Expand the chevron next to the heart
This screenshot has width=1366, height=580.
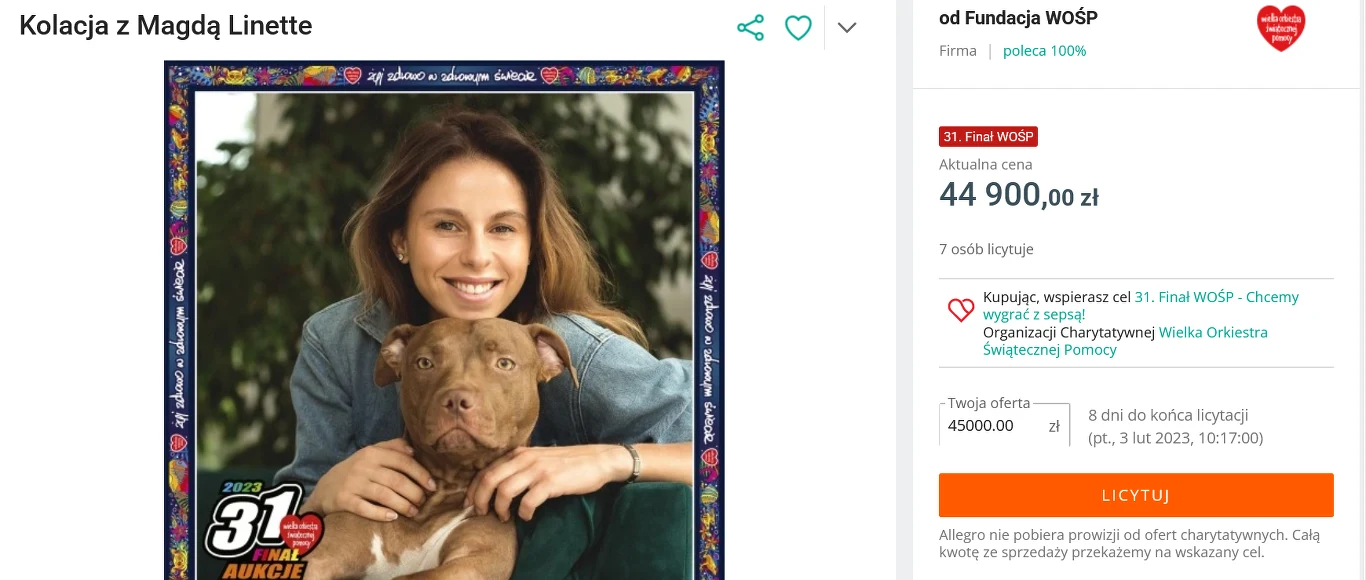pos(847,28)
